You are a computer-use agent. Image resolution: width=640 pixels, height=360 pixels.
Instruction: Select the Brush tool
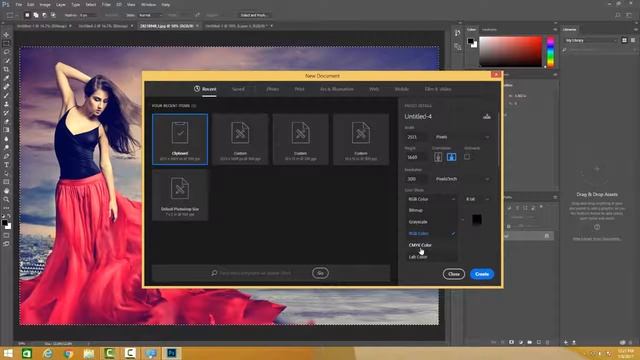click(6, 96)
